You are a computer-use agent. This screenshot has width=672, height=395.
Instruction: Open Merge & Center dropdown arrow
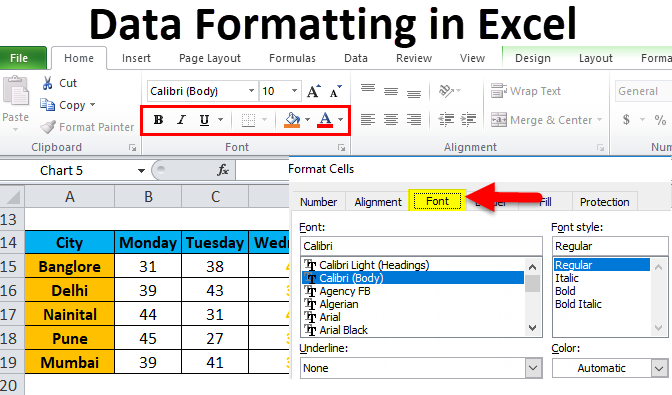click(599, 120)
